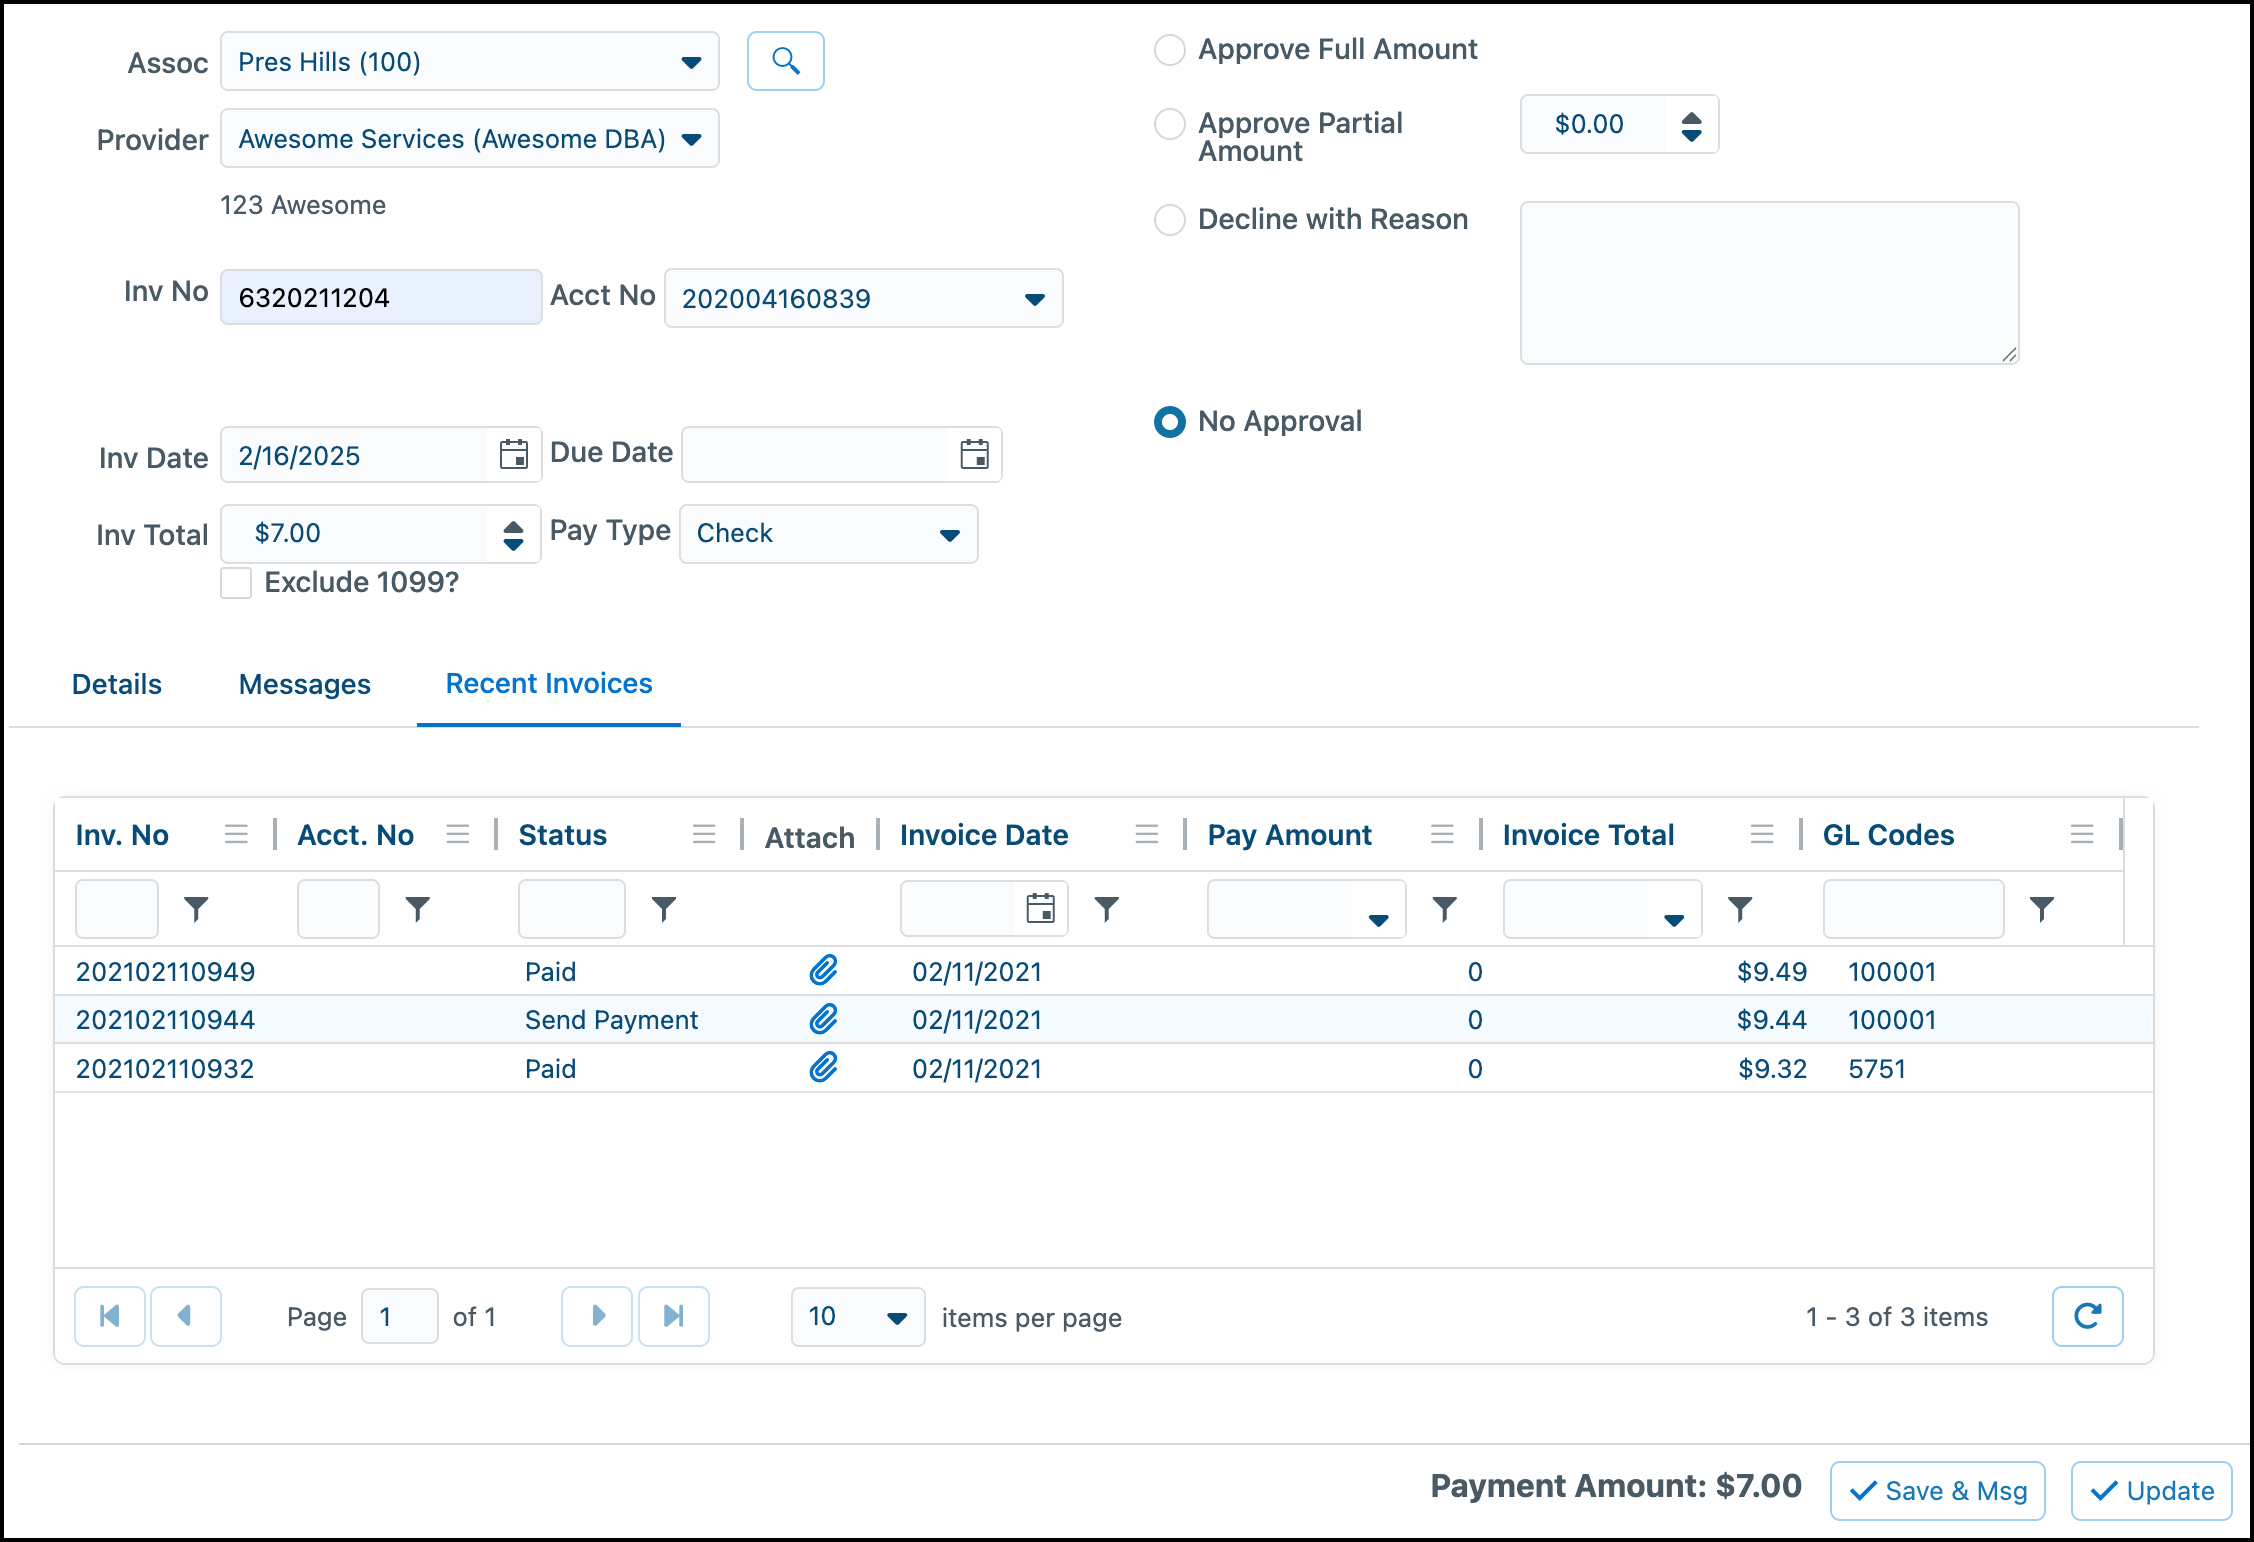Select the Approve Full Amount option
The height and width of the screenshot is (1542, 2254).
1169,49
